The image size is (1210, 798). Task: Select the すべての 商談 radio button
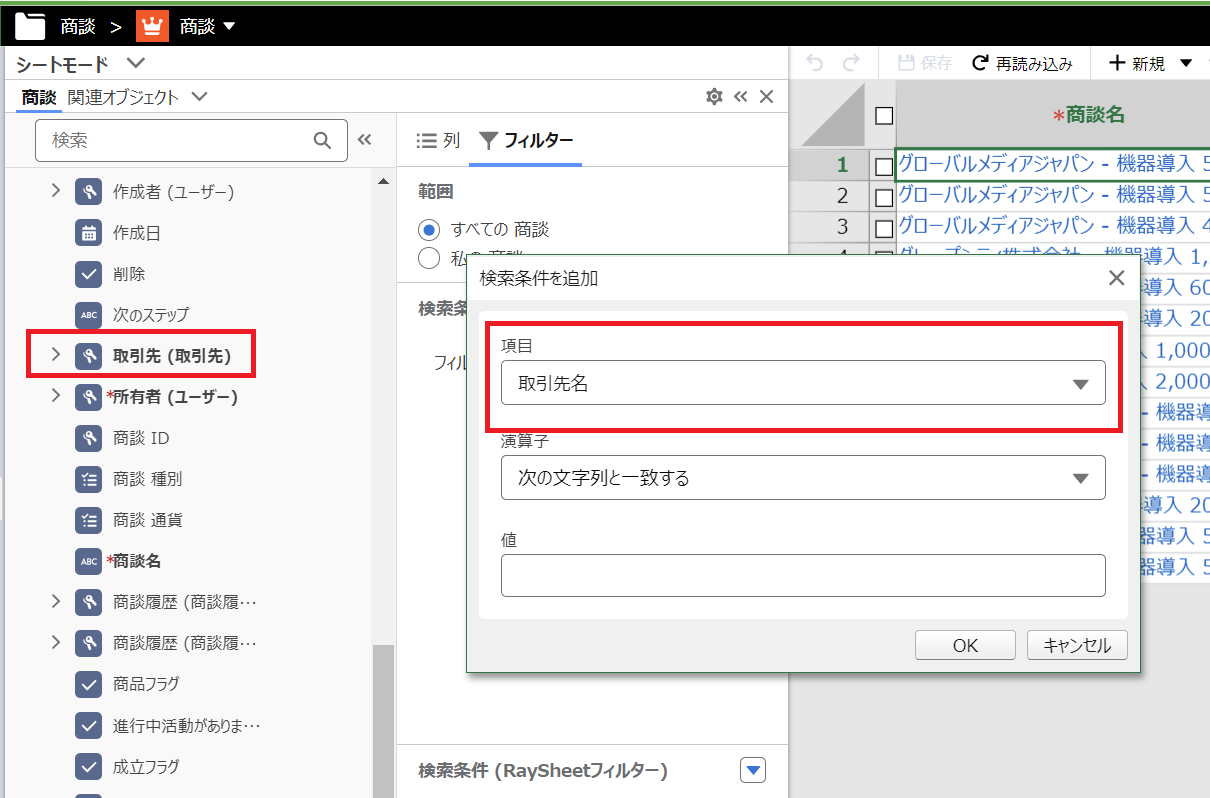pos(429,229)
